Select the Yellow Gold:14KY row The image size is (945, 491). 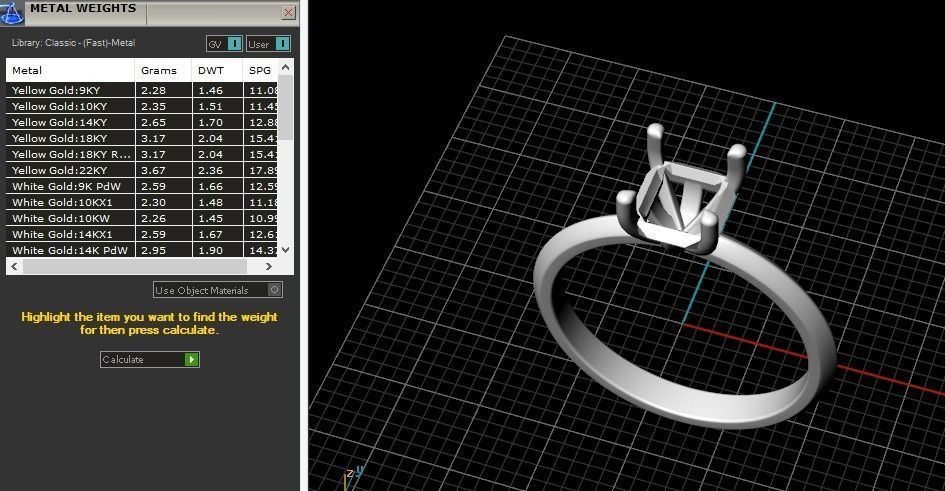[x=142, y=122]
